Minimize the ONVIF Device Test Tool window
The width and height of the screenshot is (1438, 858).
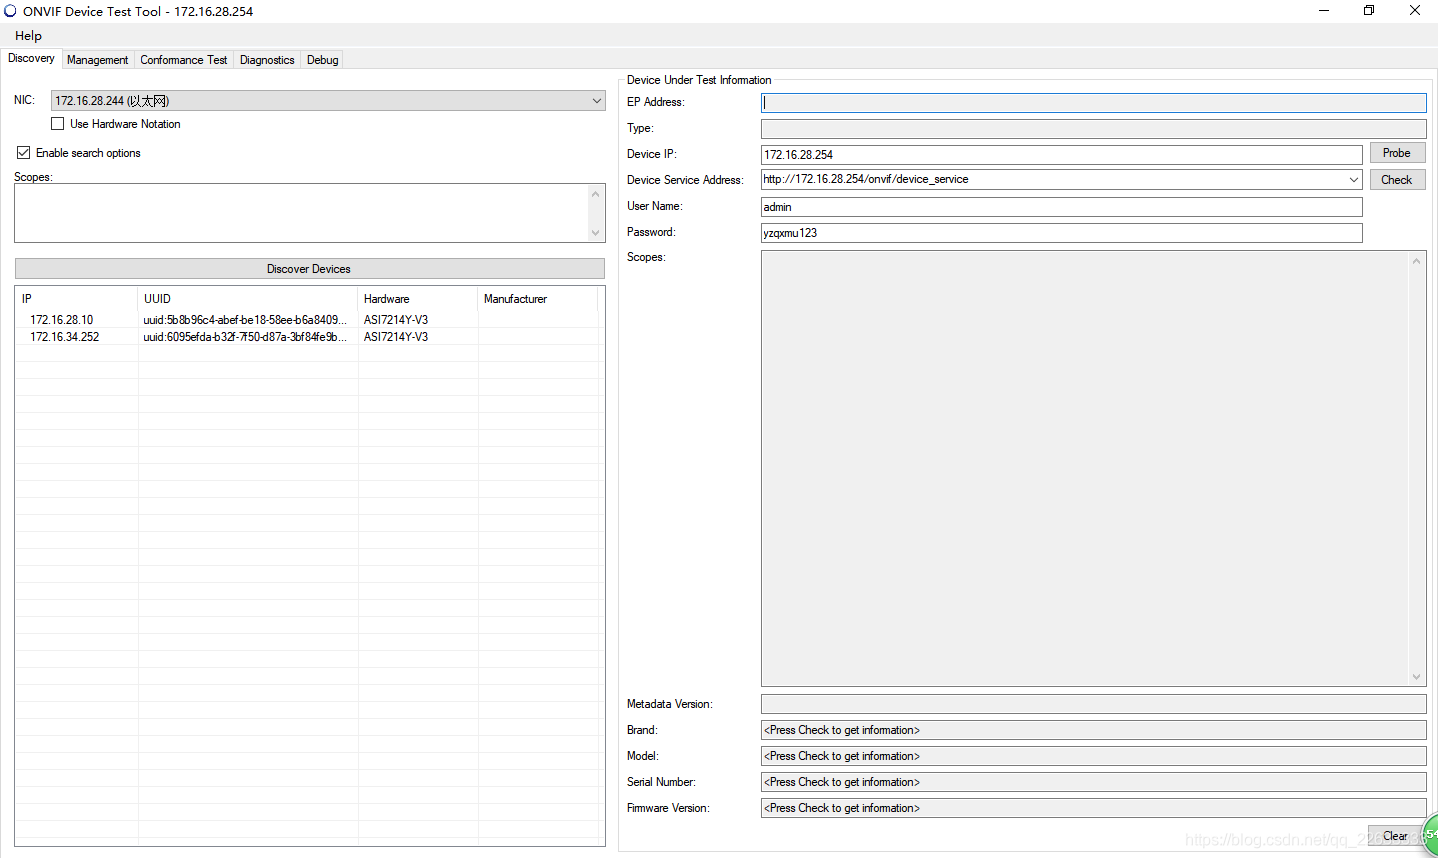1324,11
